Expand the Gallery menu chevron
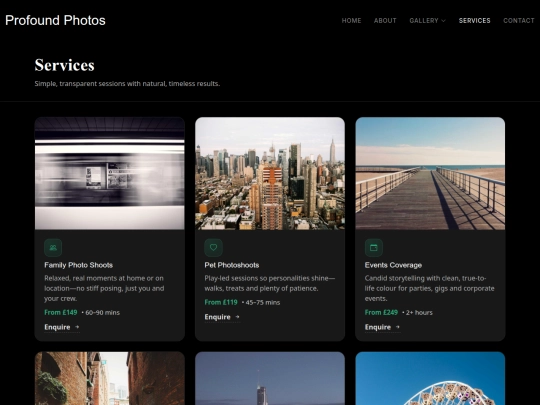This screenshot has width=540, height=405. (444, 21)
